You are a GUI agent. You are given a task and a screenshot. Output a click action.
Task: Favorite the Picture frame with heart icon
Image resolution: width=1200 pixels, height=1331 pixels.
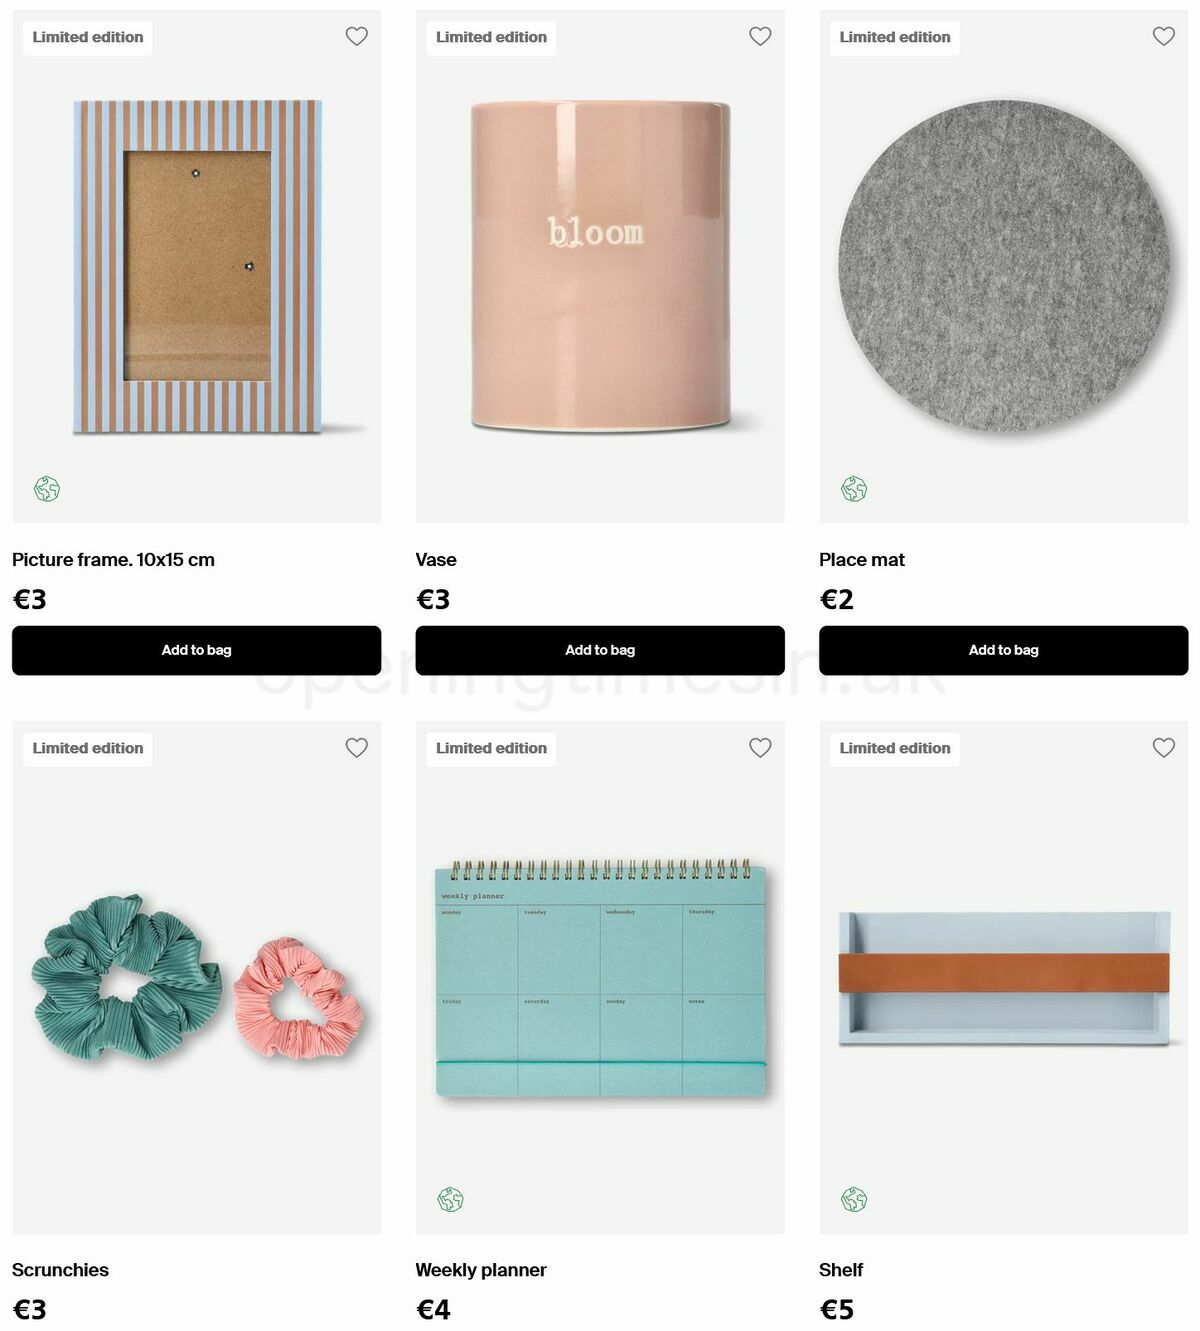pos(357,36)
